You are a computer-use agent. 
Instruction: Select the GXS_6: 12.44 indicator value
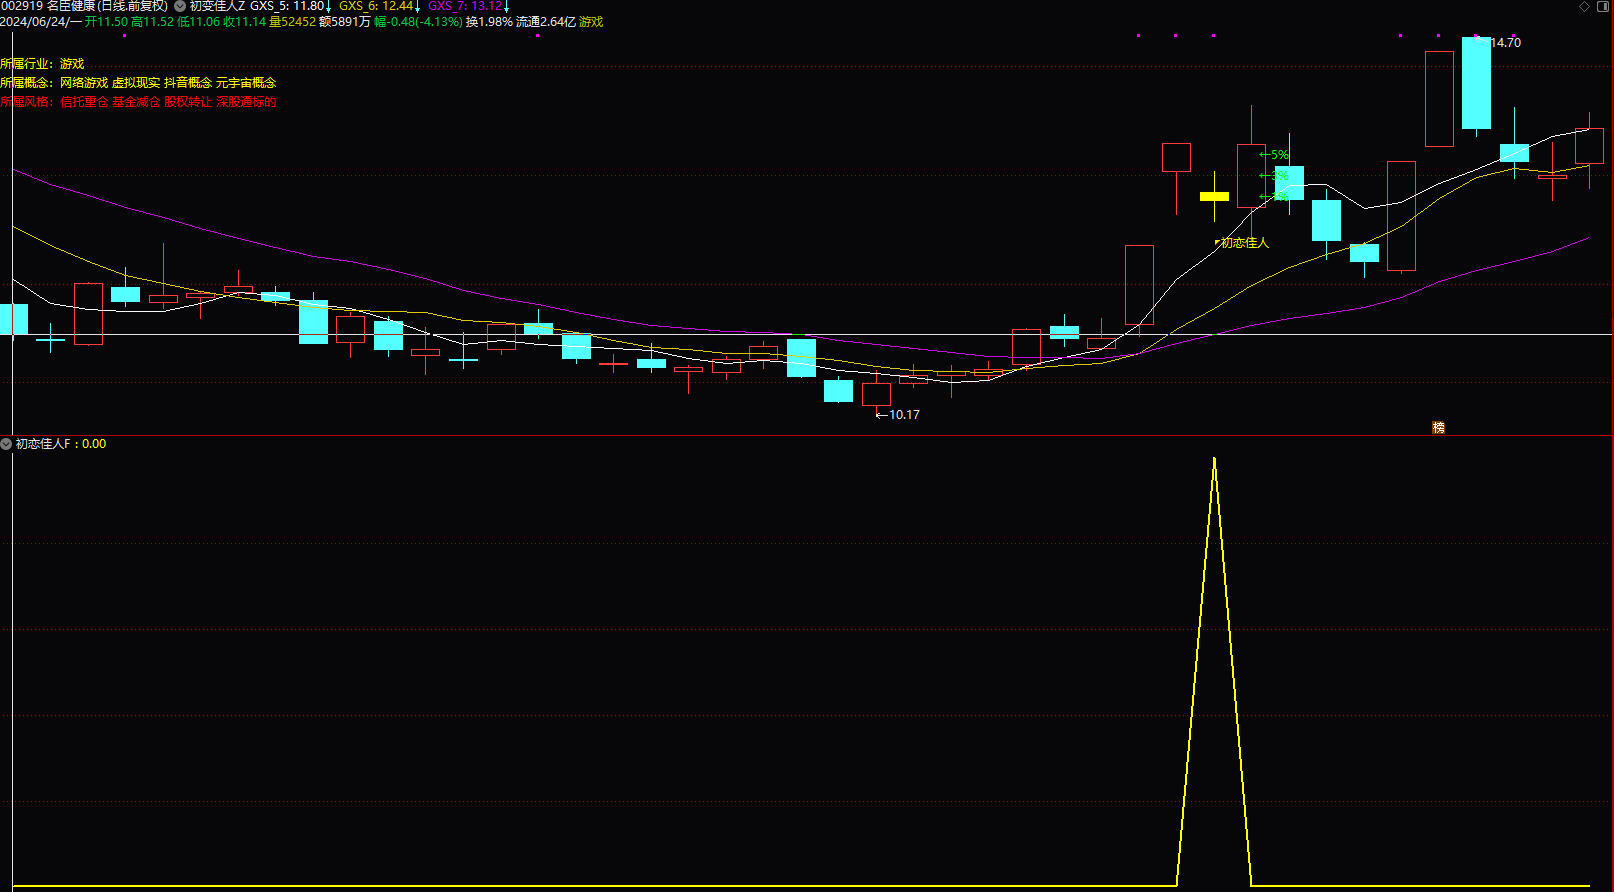click(x=376, y=6)
